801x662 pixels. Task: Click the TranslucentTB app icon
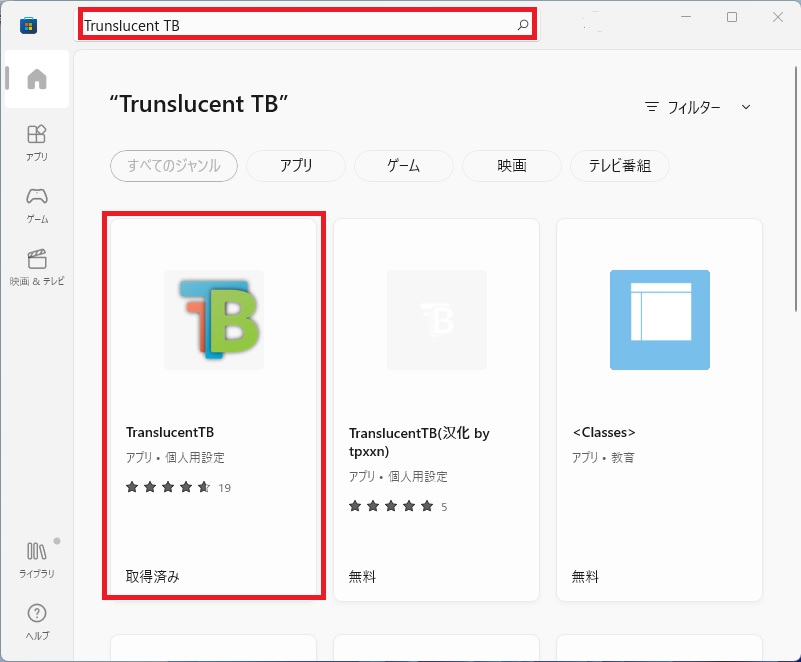[214, 320]
